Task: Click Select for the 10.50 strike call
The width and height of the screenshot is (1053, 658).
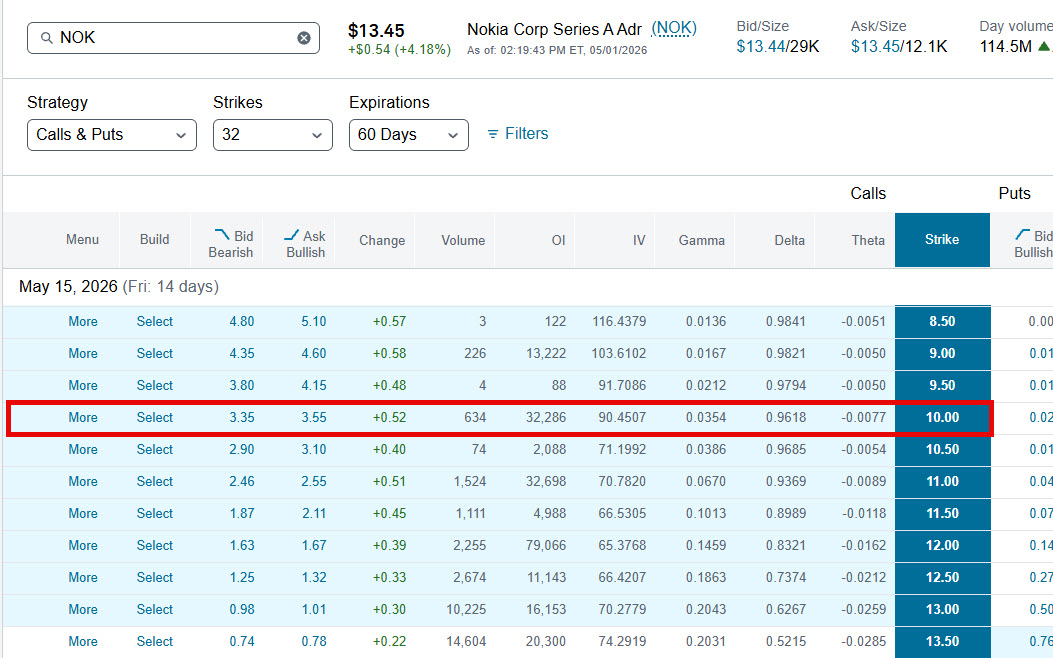Action: pos(154,449)
